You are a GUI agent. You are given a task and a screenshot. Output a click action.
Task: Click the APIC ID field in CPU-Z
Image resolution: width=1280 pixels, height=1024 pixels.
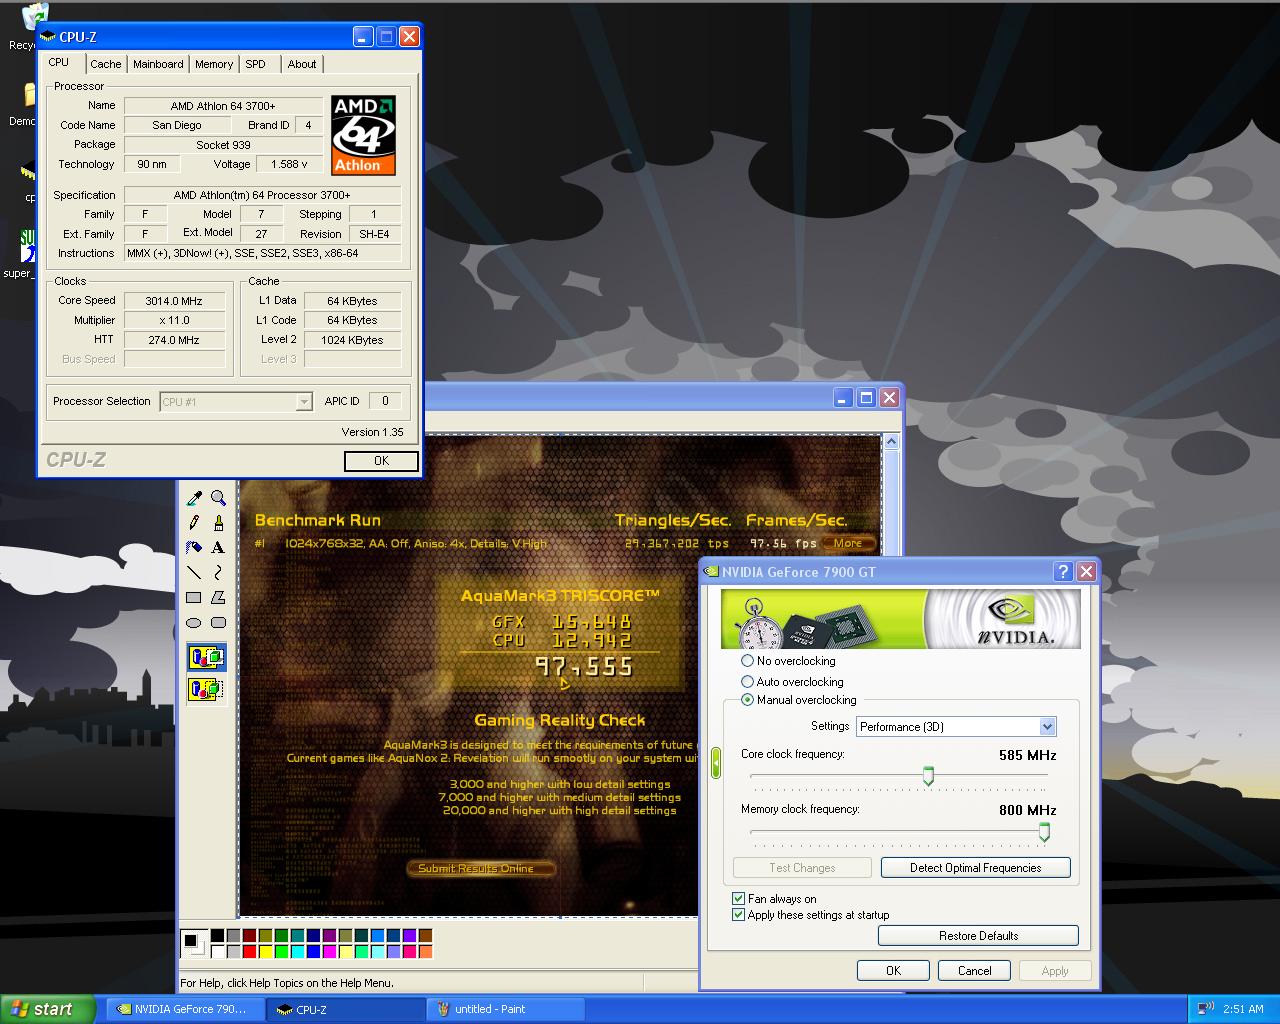coord(385,401)
